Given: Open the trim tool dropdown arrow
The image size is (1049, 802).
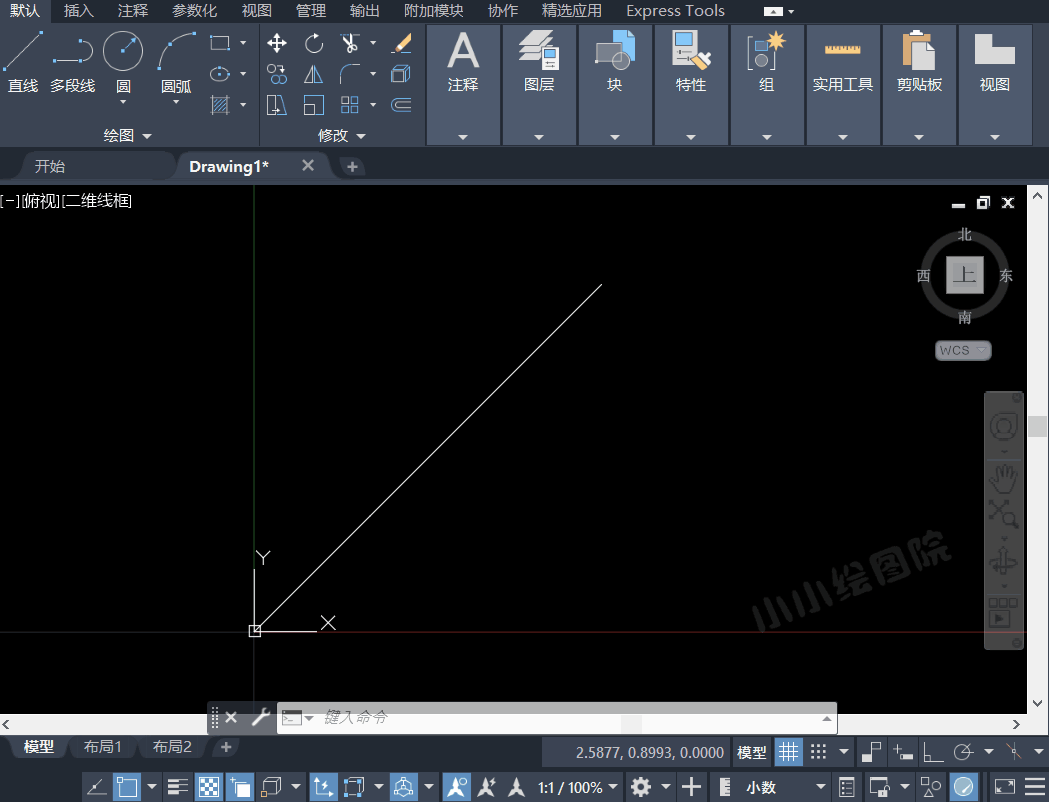Looking at the screenshot, I should [x=373, y=43].
